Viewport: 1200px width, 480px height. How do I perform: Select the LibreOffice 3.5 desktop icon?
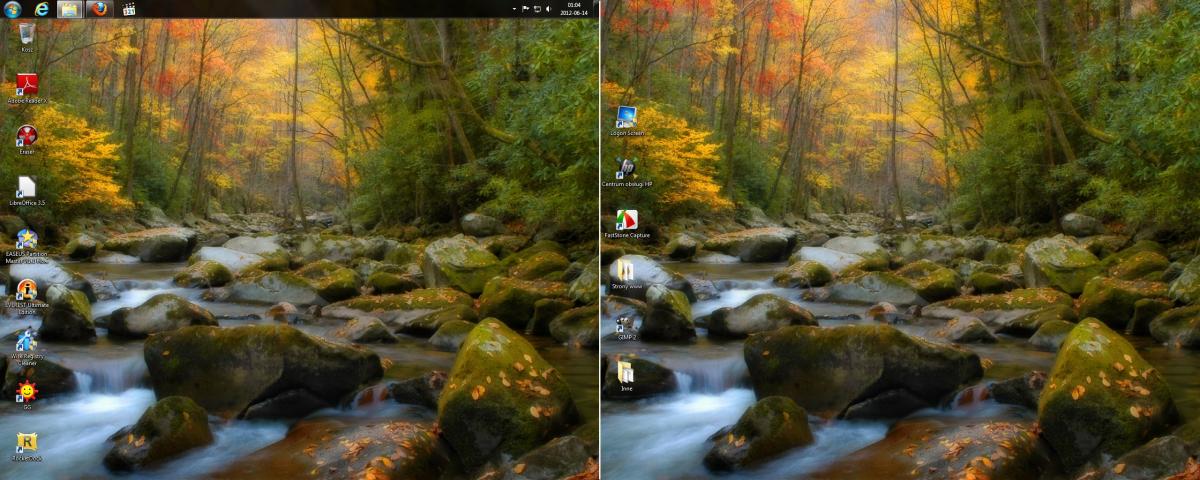click(27, 190)
